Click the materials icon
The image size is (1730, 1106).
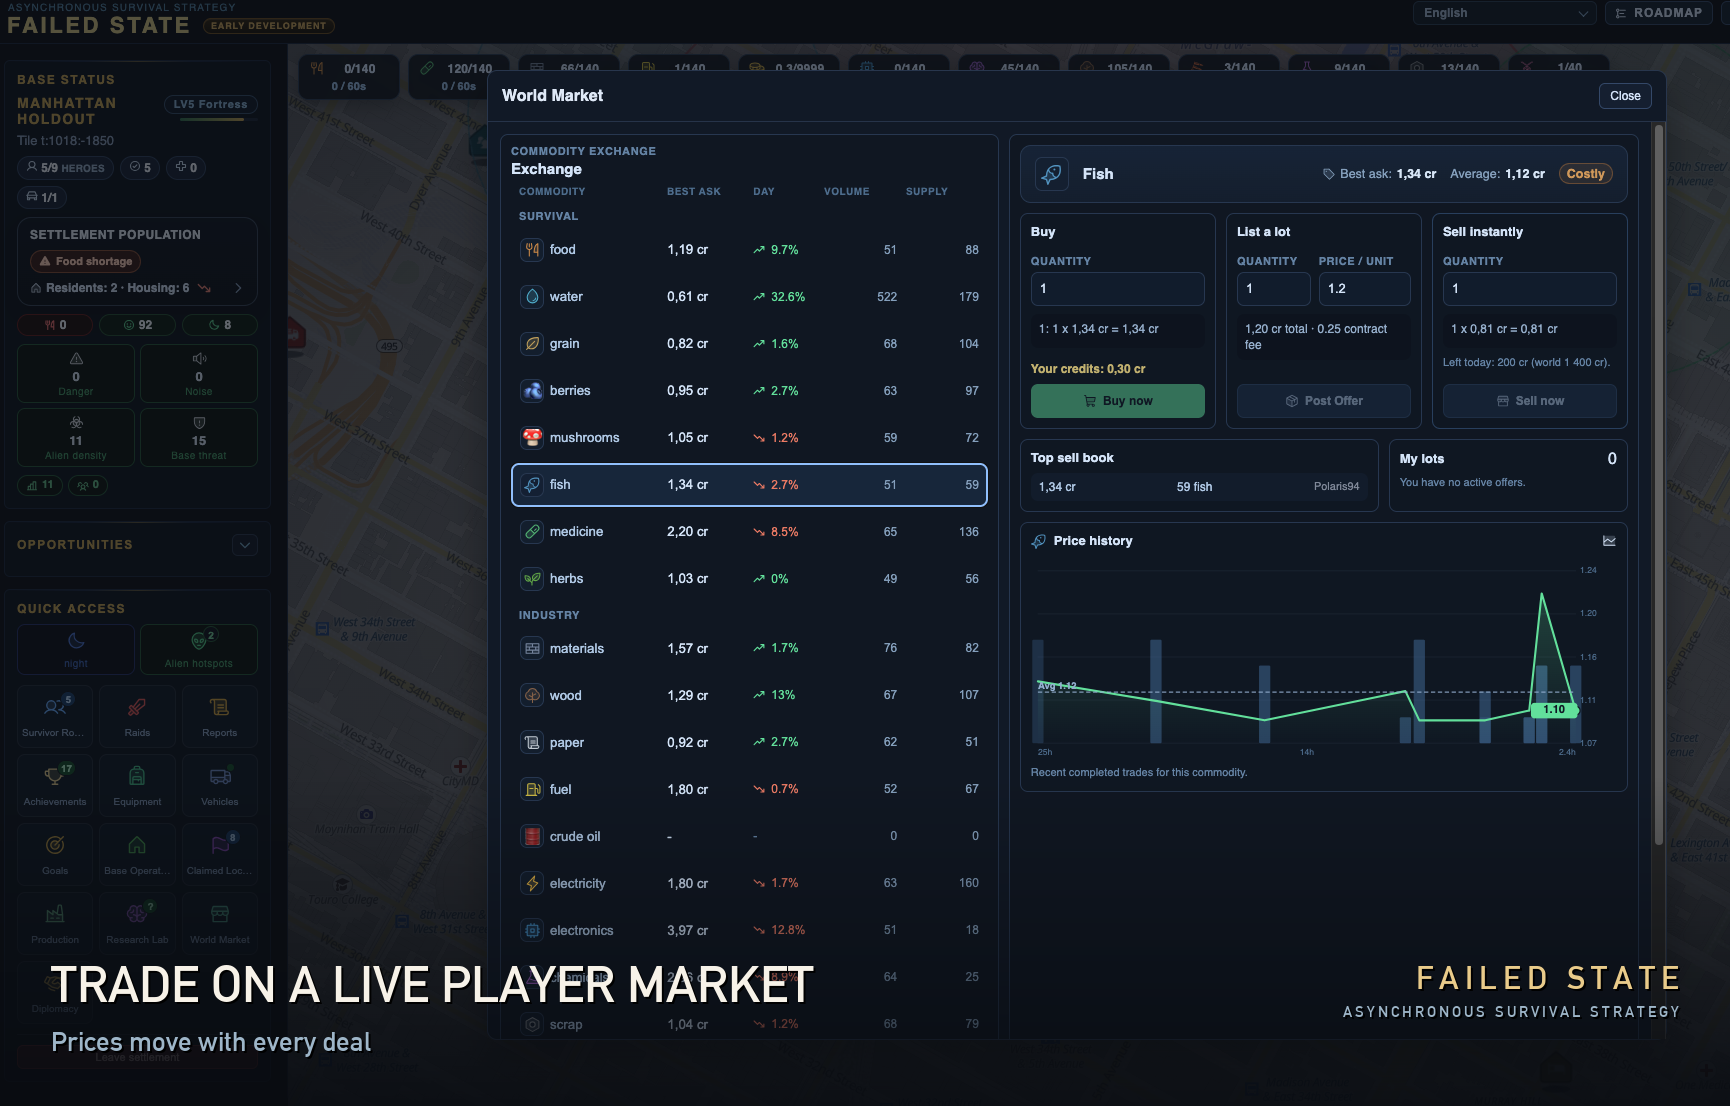[x=532, y=649]
